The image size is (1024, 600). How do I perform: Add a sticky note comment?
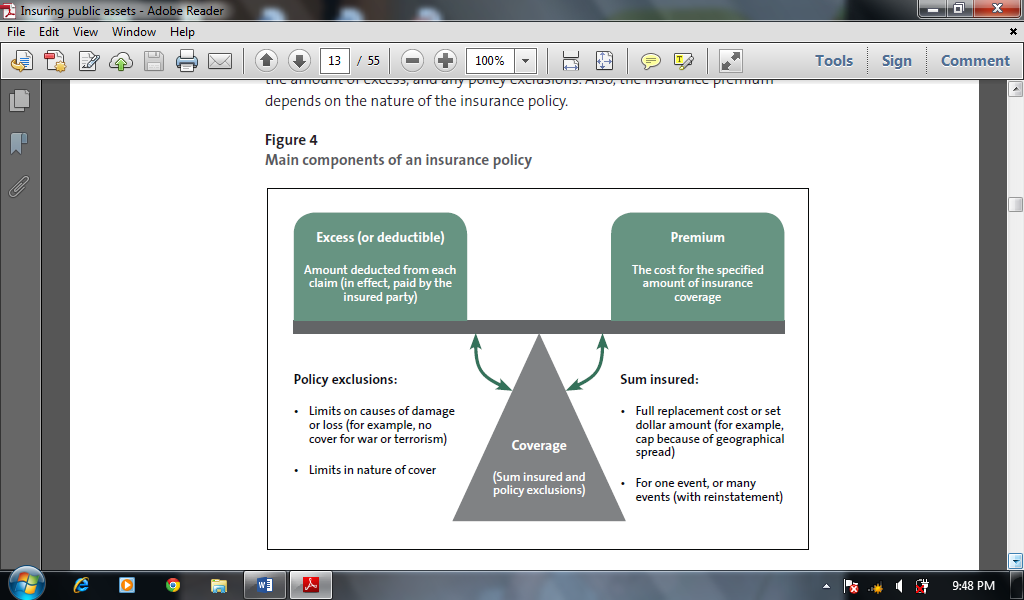651,61
